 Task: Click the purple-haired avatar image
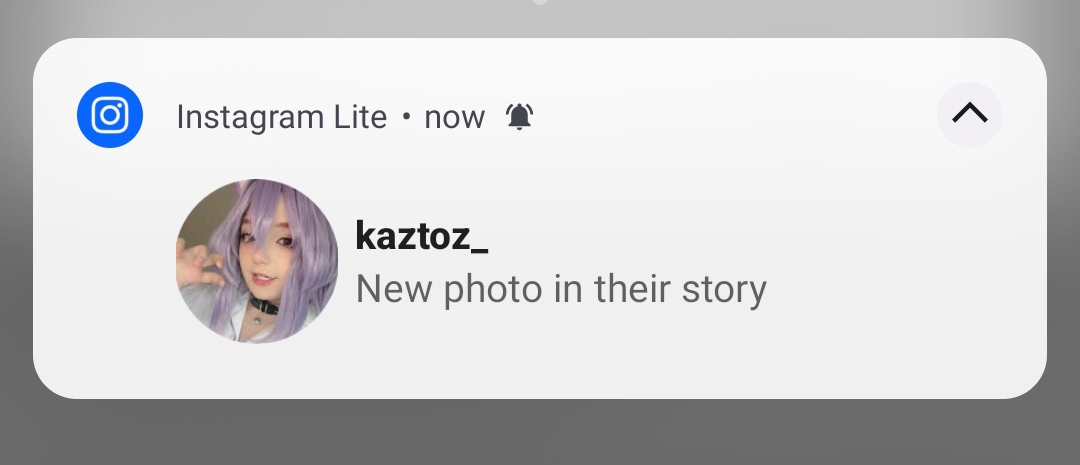pyautogui.click(x=257, y=261)
